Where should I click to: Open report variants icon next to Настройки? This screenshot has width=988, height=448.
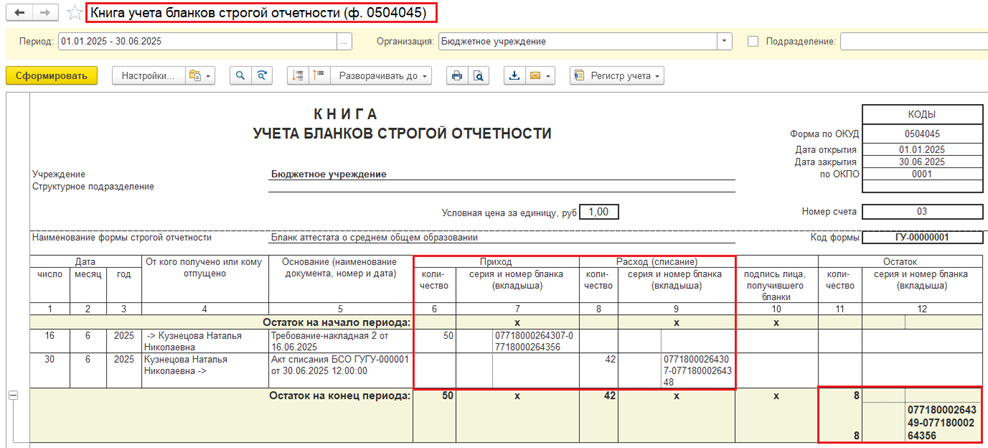point(200,76)
